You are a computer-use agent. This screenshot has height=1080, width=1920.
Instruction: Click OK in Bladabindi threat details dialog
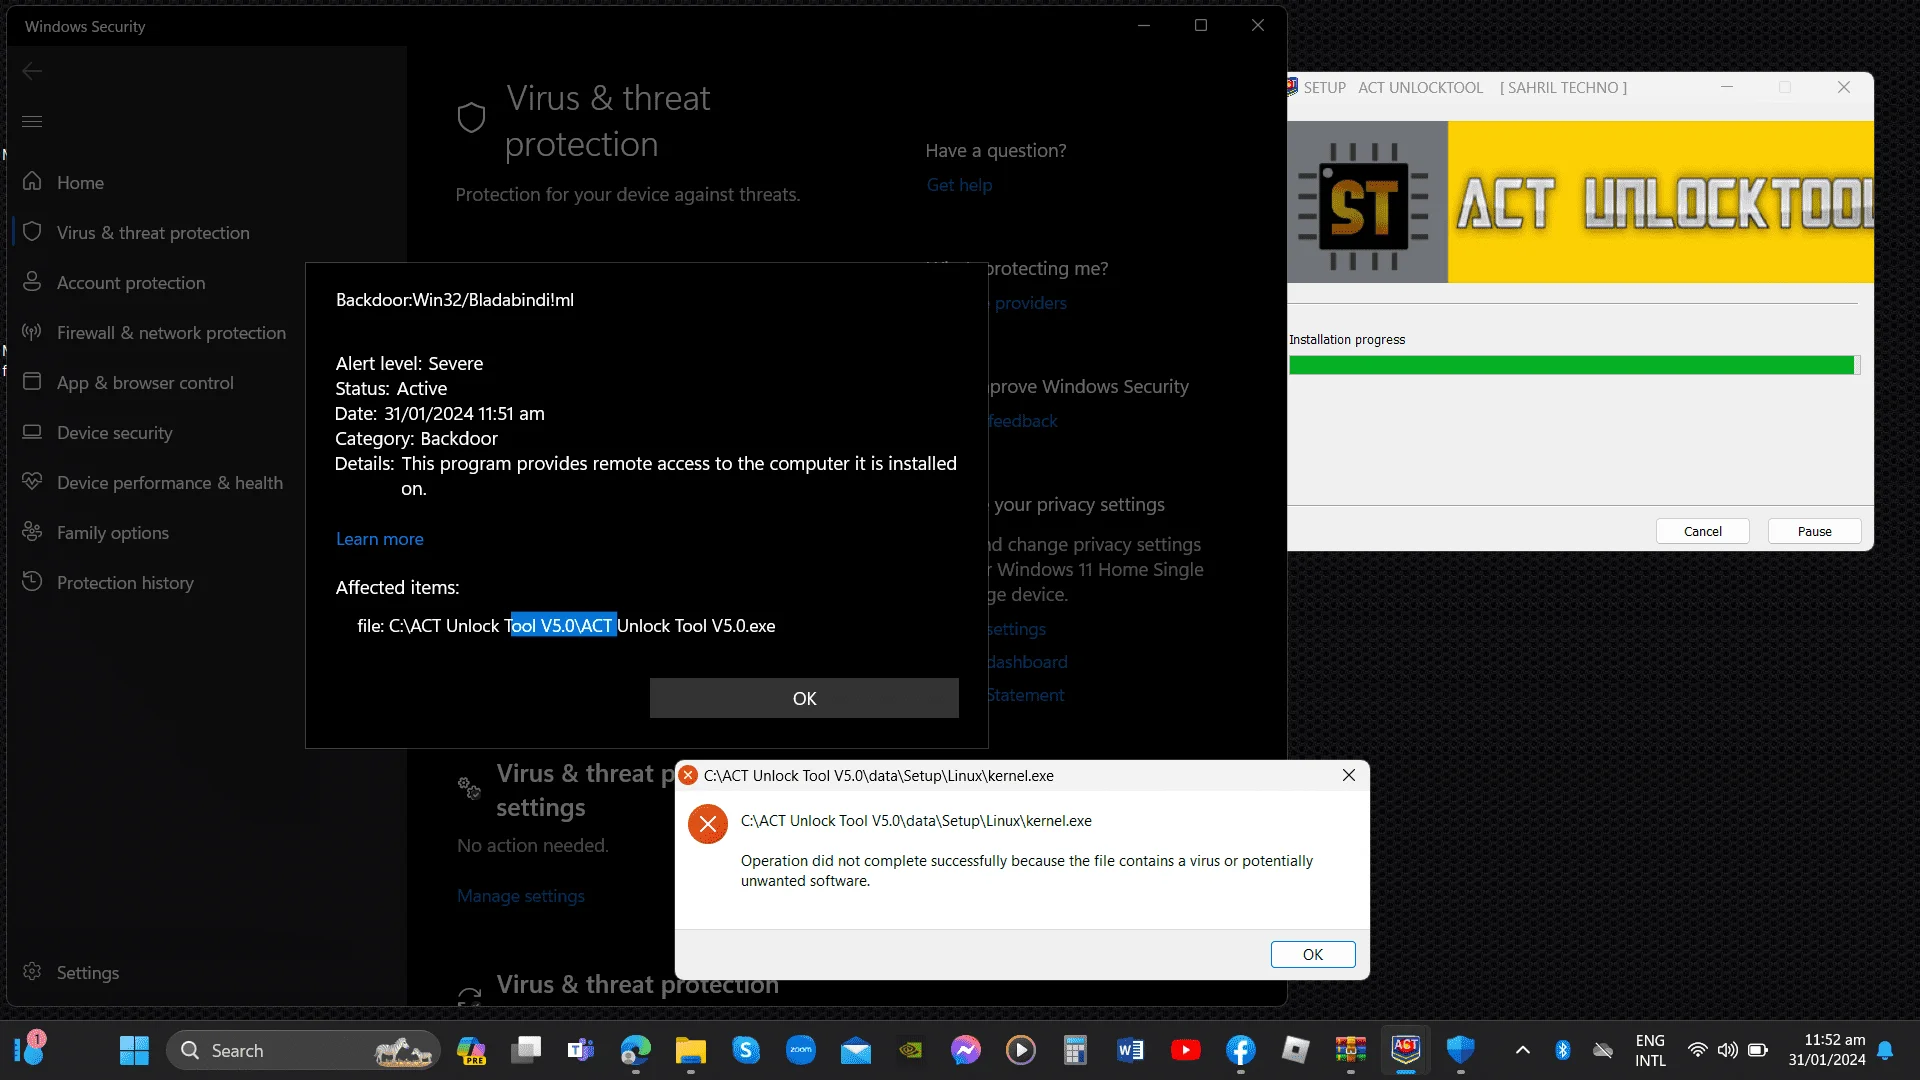804,698
